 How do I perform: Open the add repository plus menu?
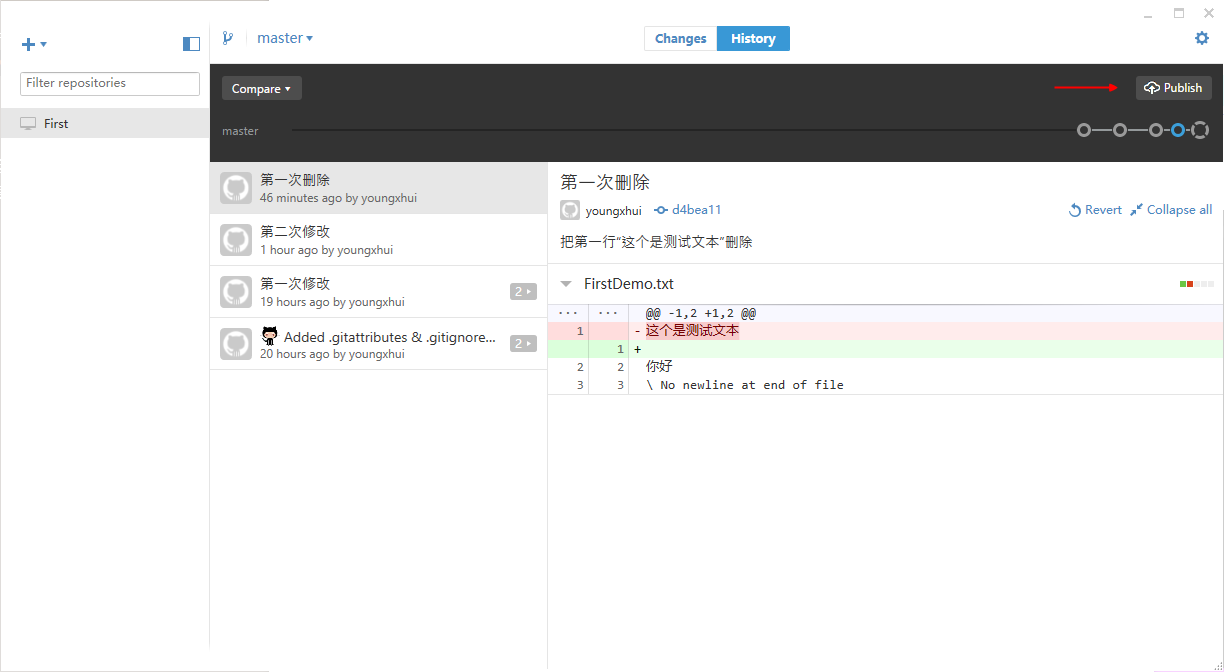[34, 44]
